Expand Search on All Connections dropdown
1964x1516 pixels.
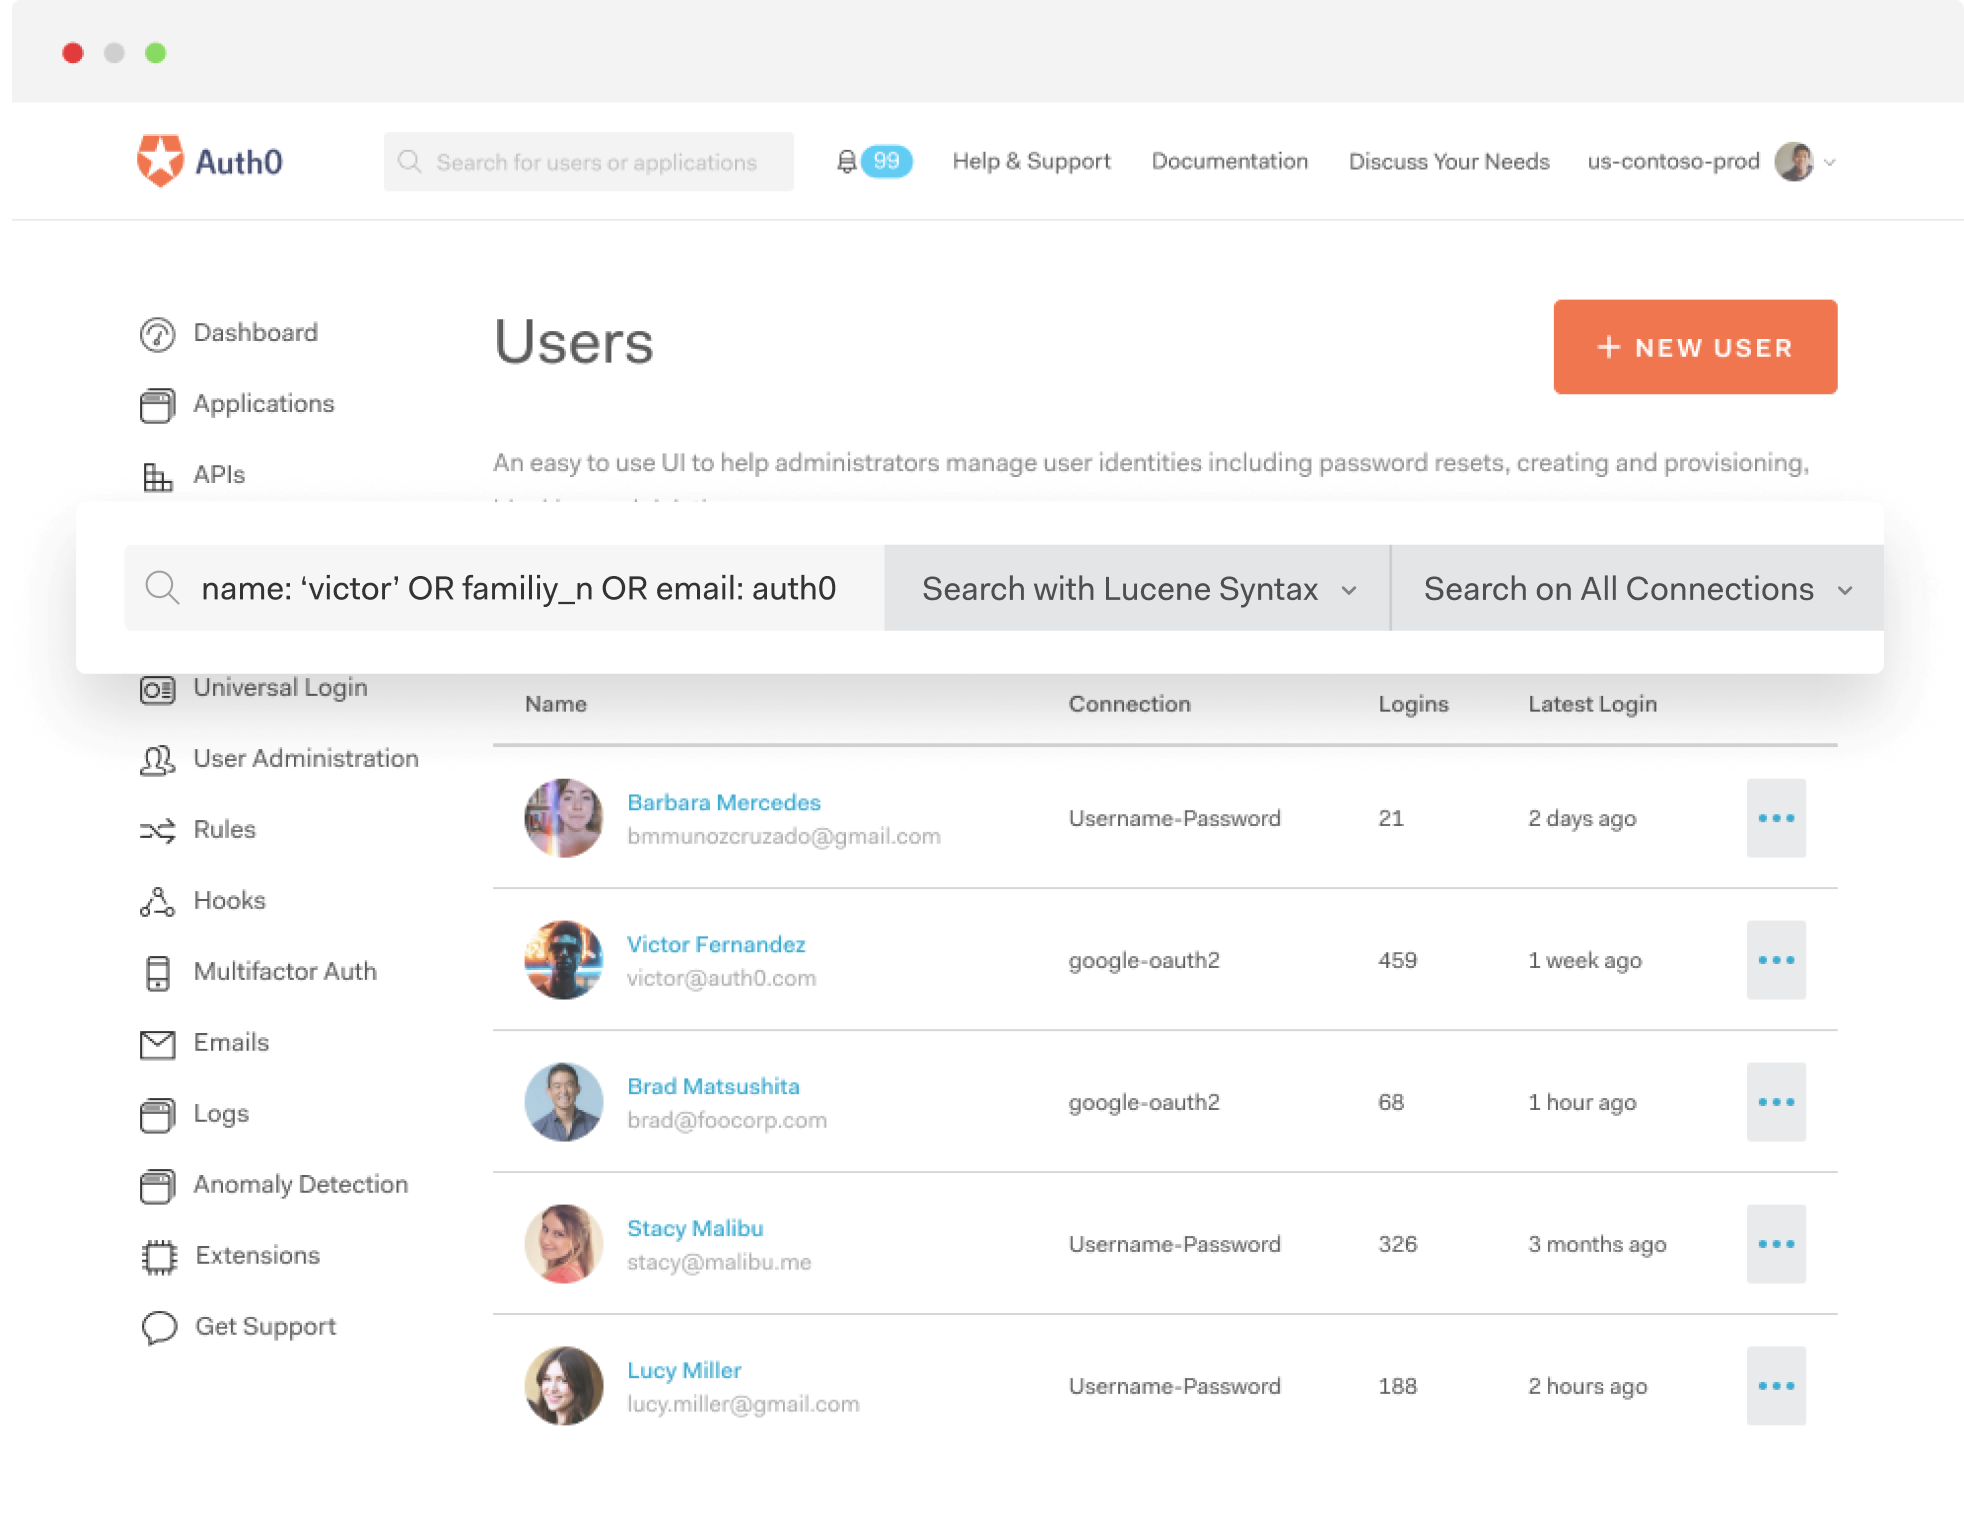tap(1637, 588)
